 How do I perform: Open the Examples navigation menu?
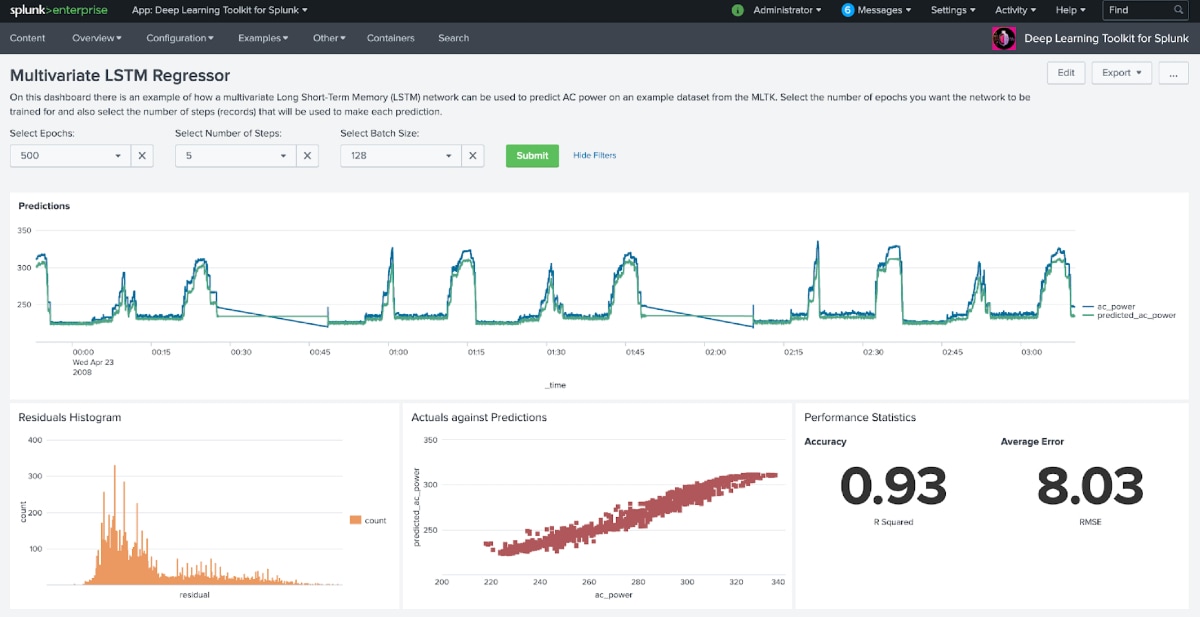(x=263, y=38)
